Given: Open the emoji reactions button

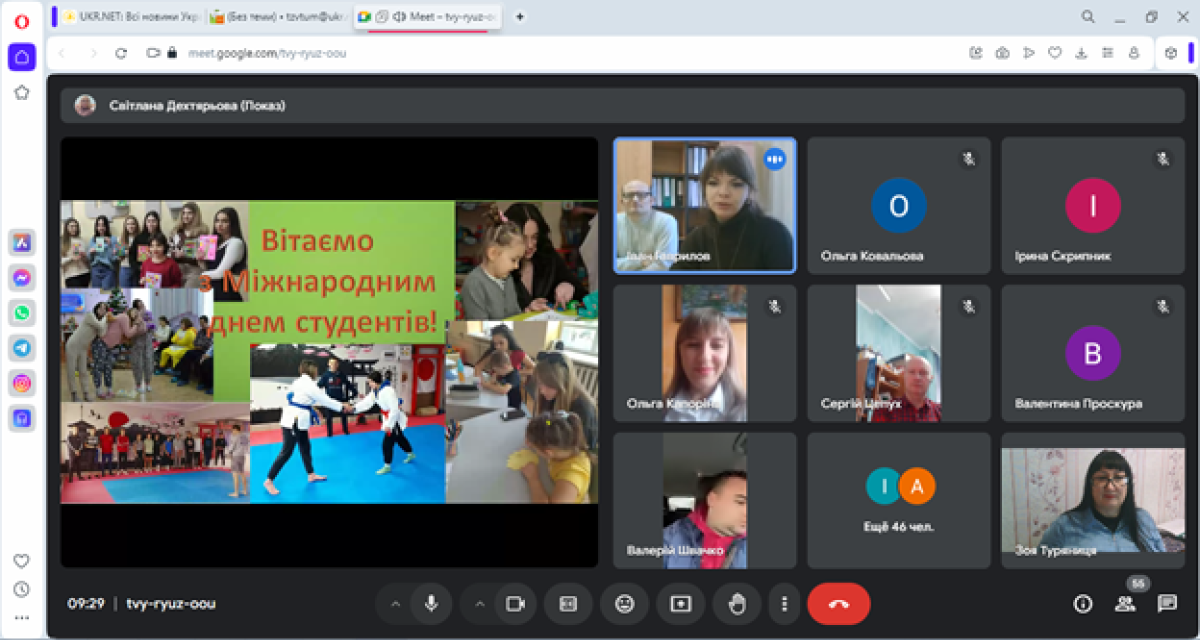Looking at the screenshot, I should (625, 604).
